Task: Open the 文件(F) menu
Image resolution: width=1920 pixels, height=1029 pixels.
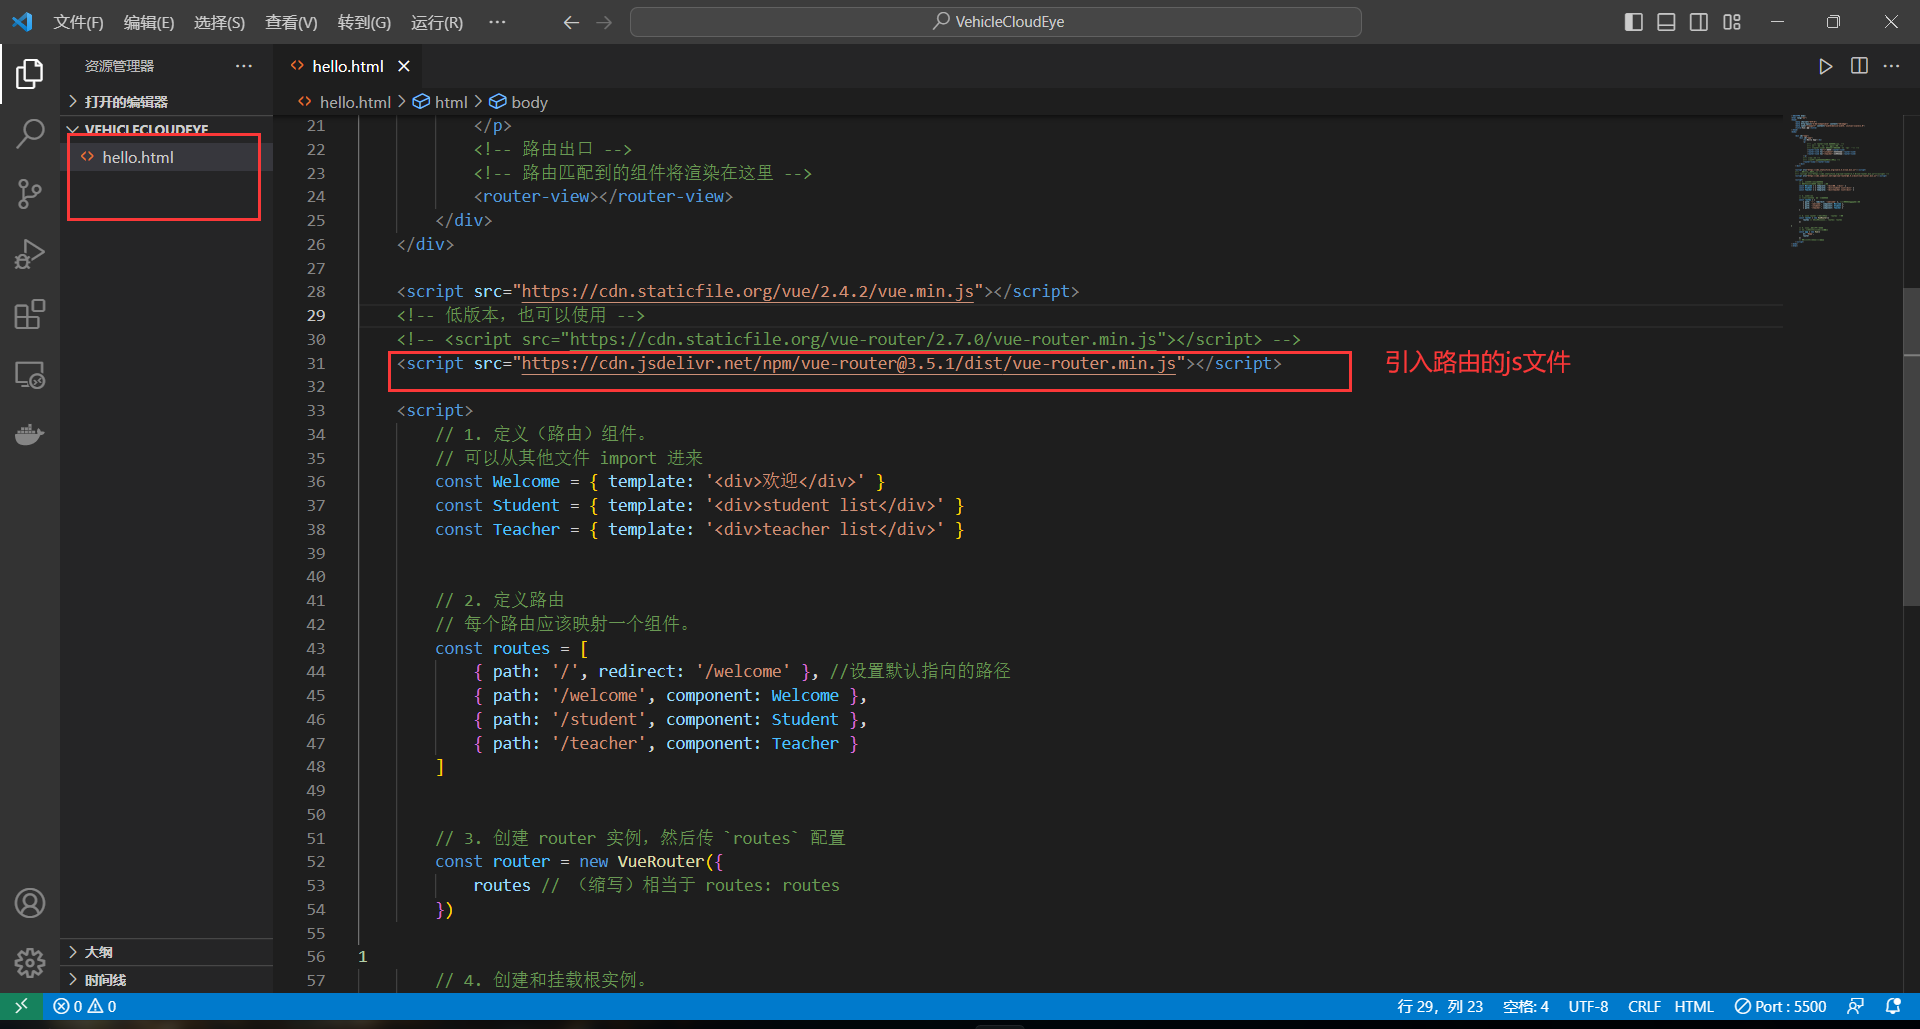Action: pyautogui.click(x=78, y=22)
